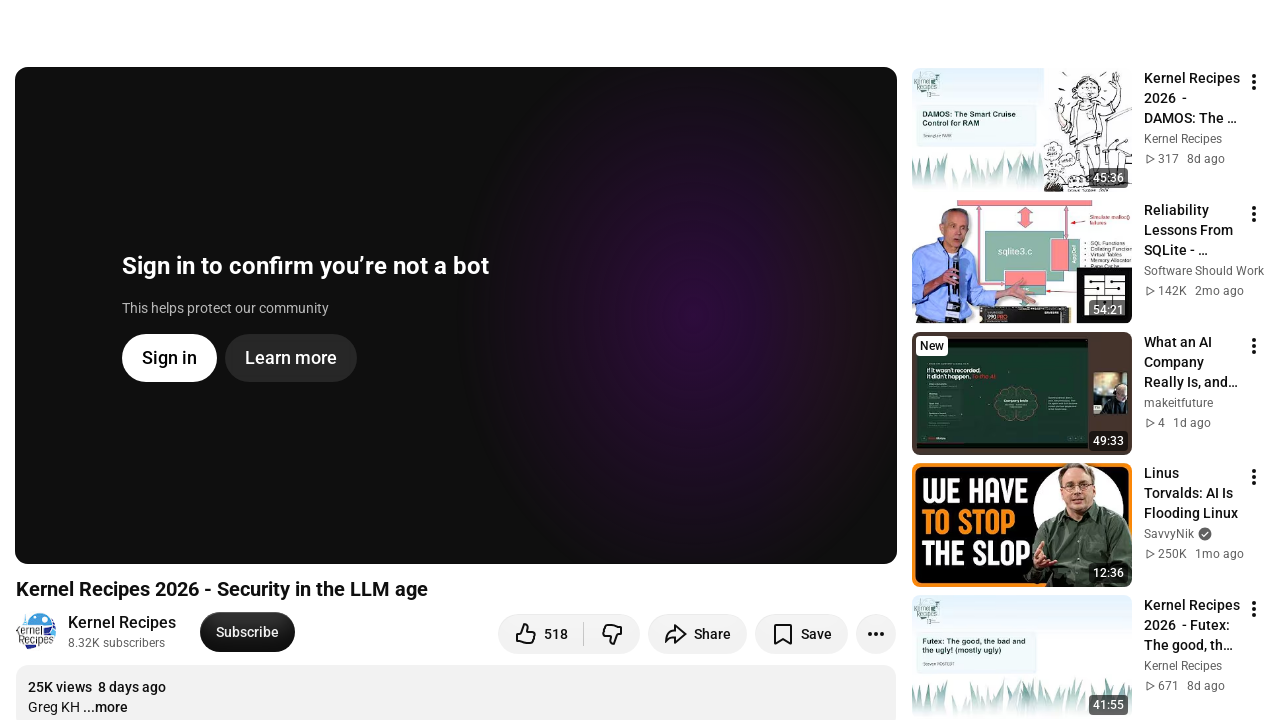Click the Learn more button
Viewport: 1280px width, 720px height.
point(291,358)
